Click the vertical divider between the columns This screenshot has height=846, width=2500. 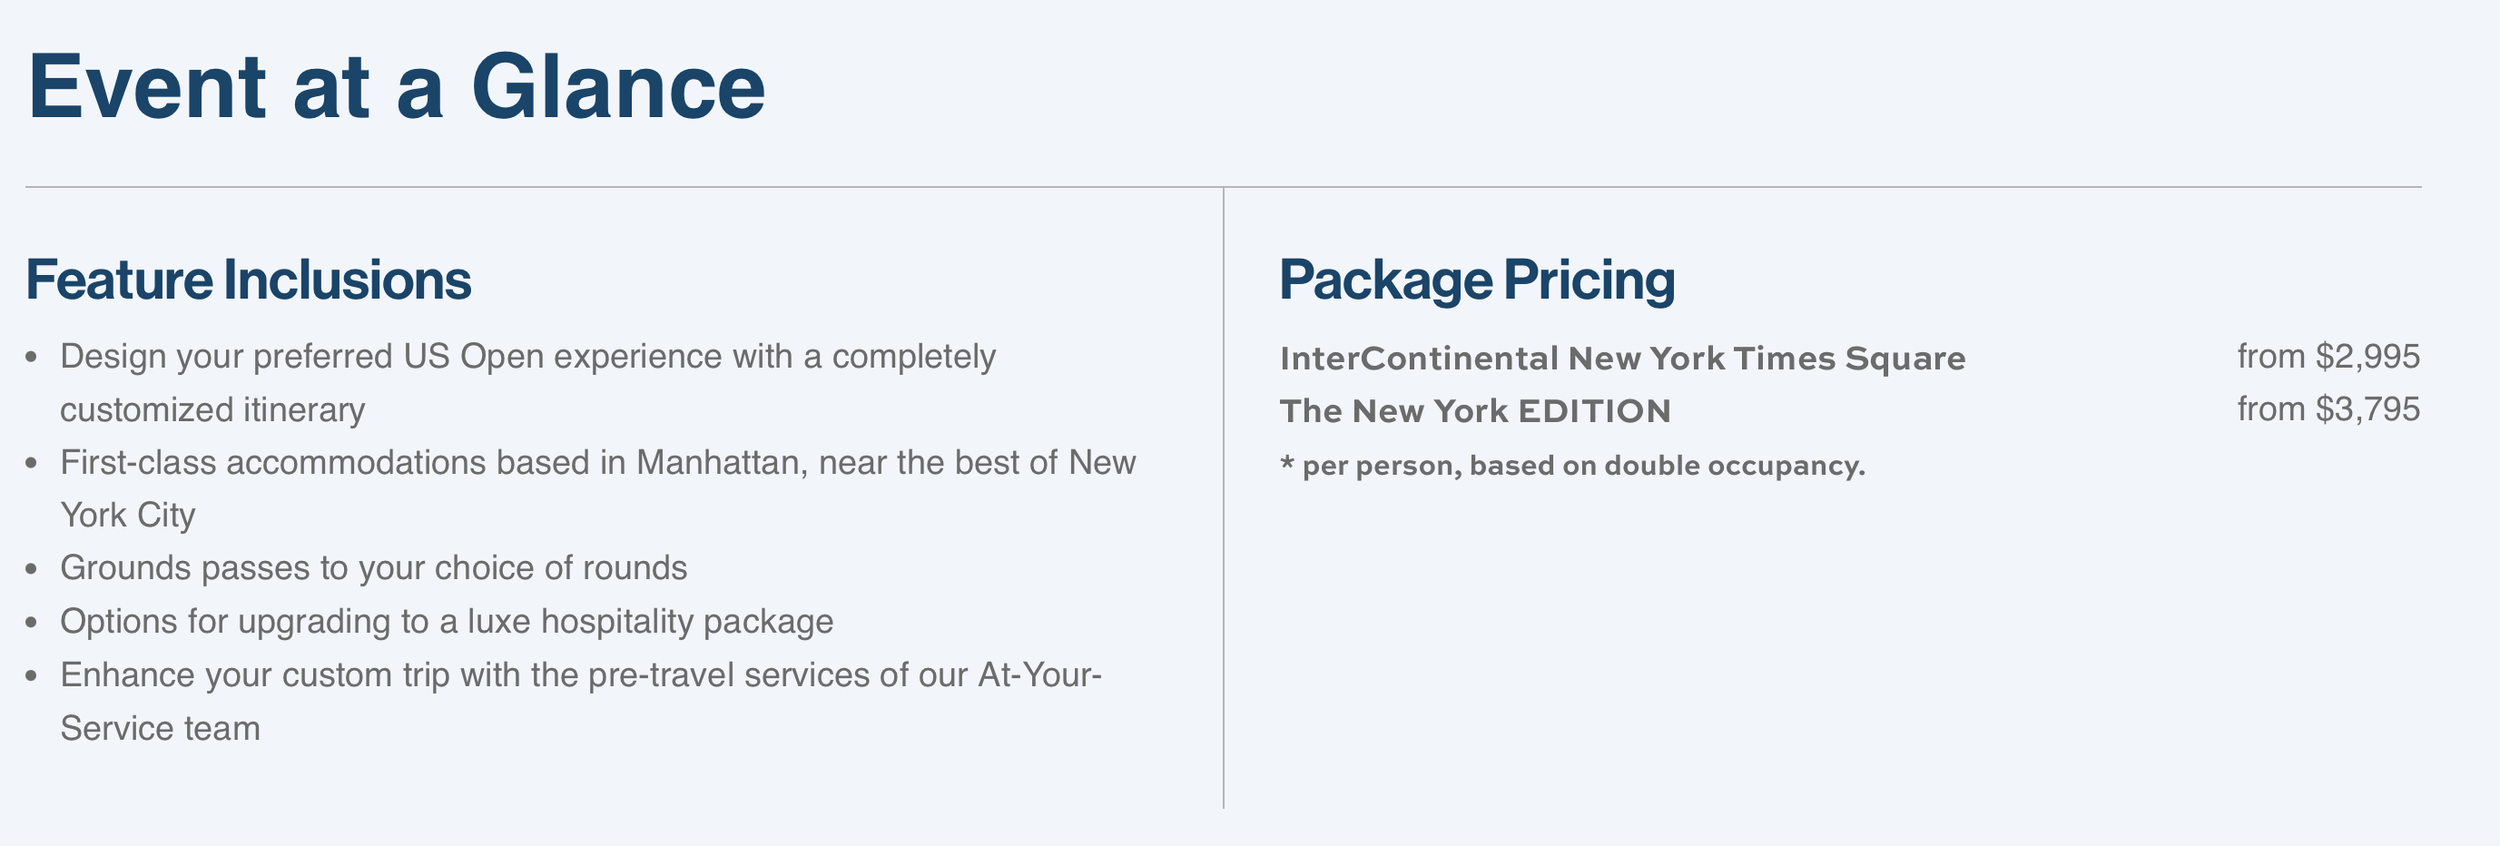coord(1224,497)
